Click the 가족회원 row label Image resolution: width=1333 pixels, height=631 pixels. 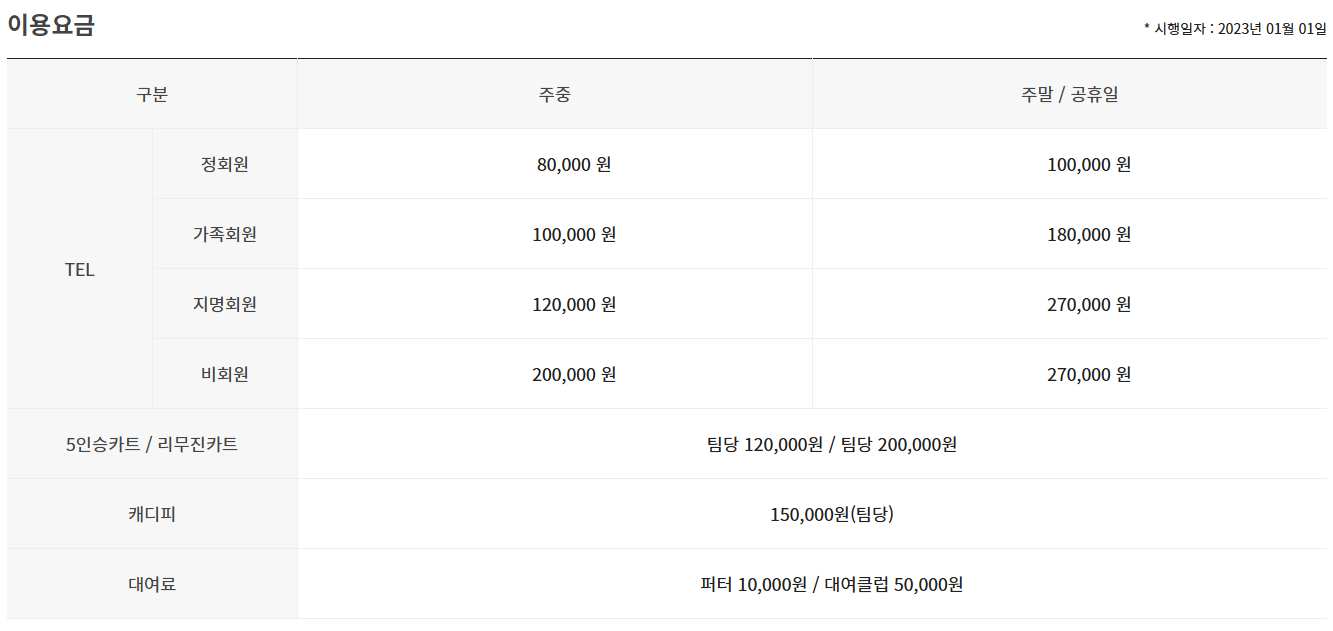click(225, 234)
